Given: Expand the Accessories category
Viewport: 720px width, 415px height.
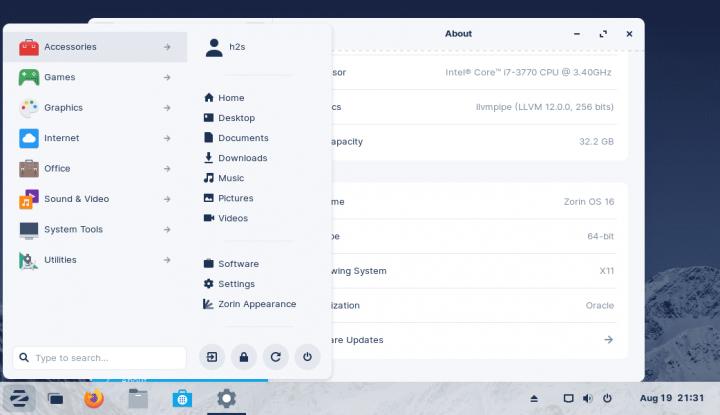Looking at the screenshot, I should coord(95,47).
